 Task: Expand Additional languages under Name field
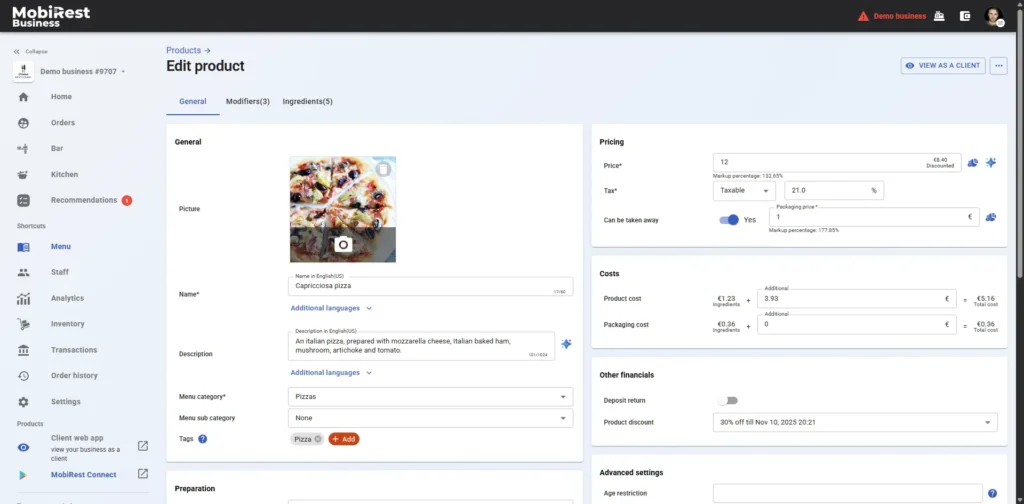click(331, 309)
